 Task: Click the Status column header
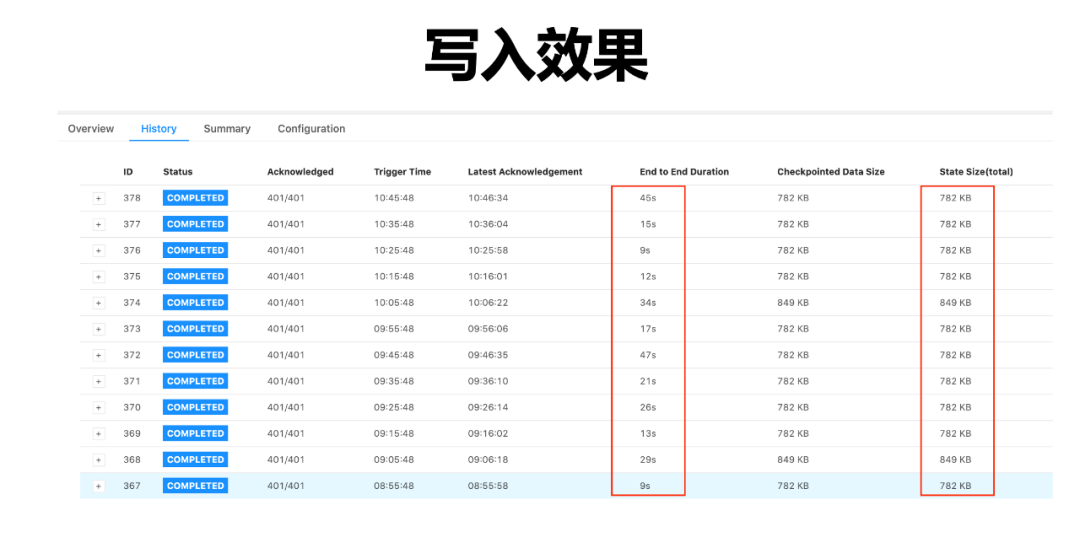tap(178, 172)
